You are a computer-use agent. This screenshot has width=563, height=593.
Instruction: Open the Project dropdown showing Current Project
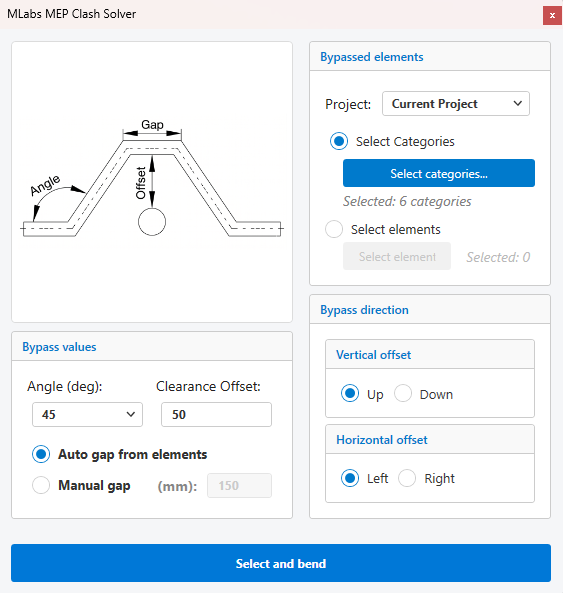pyautogui.click(x=456, y=104)
